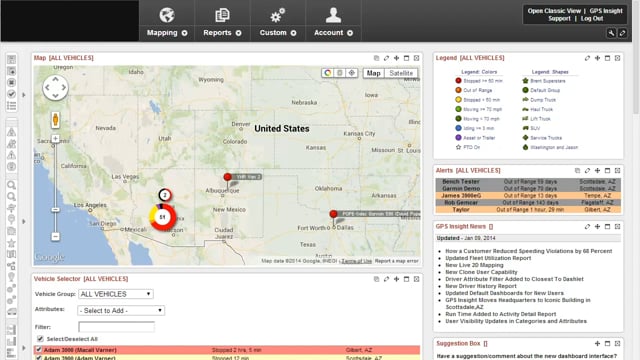Click Map panel copy icon
The width and height of the screenshot is (640, 360).
tap(376, 58)
